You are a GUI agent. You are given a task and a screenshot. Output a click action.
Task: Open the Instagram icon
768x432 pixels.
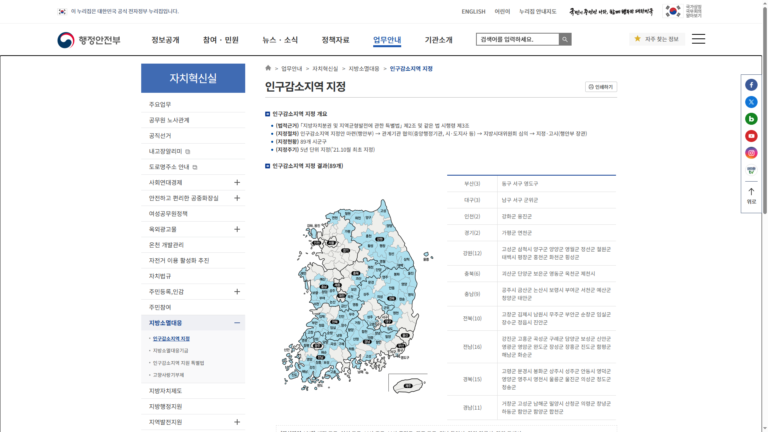(x=751, y=153)
